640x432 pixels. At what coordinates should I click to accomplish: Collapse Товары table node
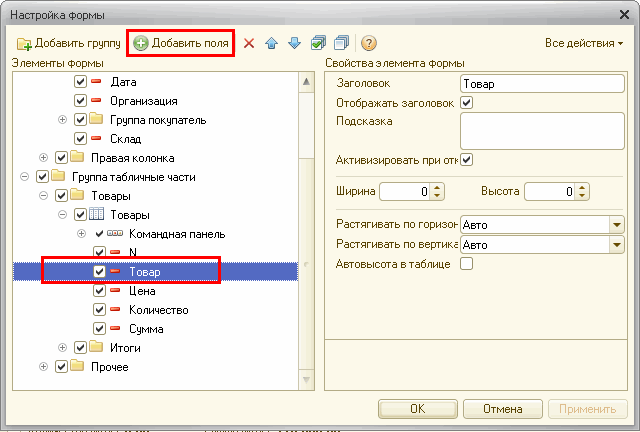click(62, 215)
